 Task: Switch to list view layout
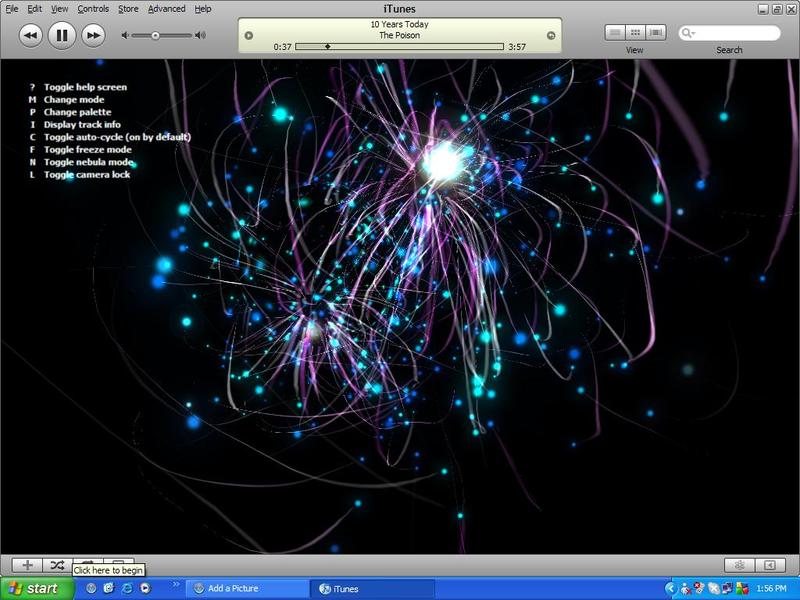click(x=615, y=33)
